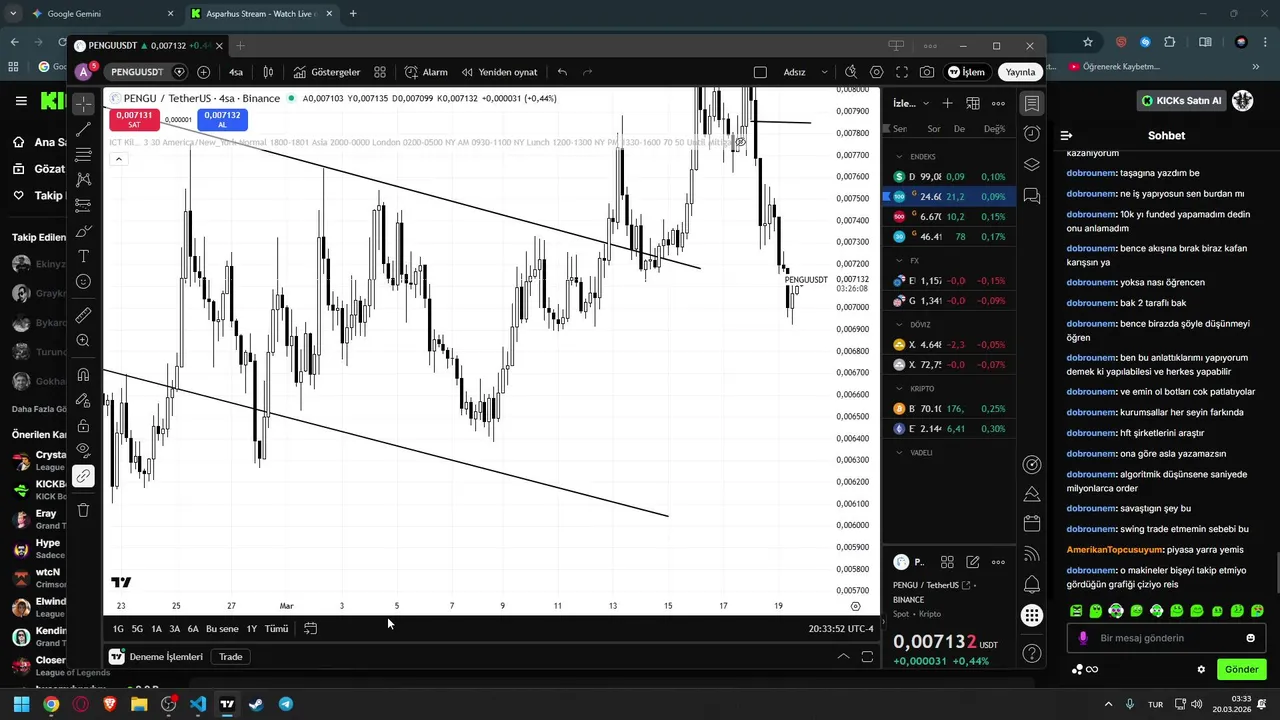Add symbol to watchlist with plus icon

pyautogui.click(x=947, y=103)
